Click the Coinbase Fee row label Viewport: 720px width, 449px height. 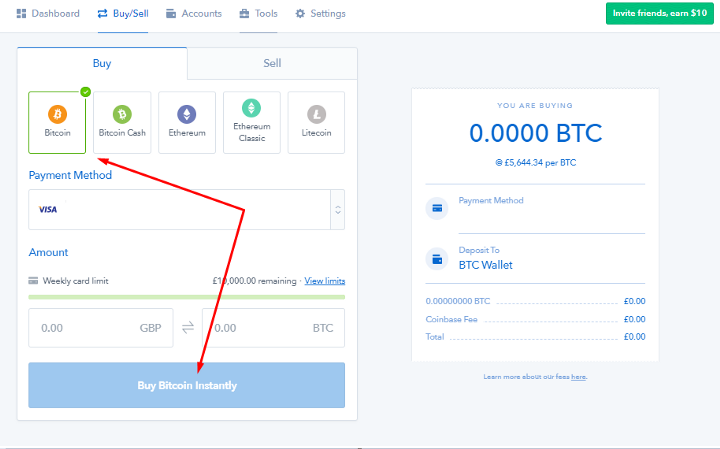pos(451,319)
